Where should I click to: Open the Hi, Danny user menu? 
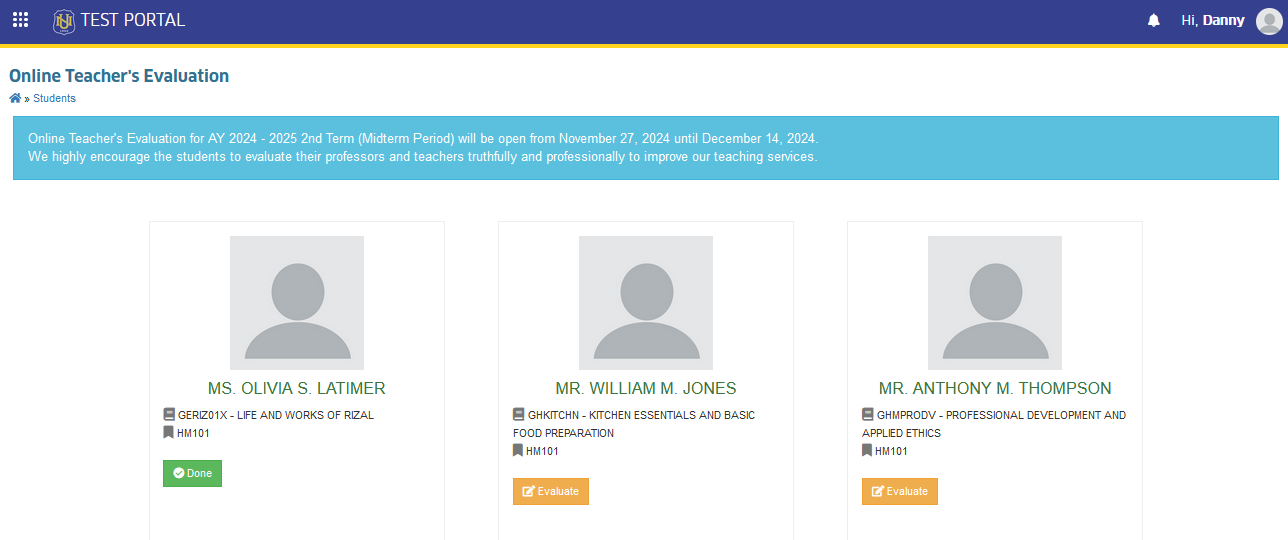pyautogui.click(x=1213, y=20)
